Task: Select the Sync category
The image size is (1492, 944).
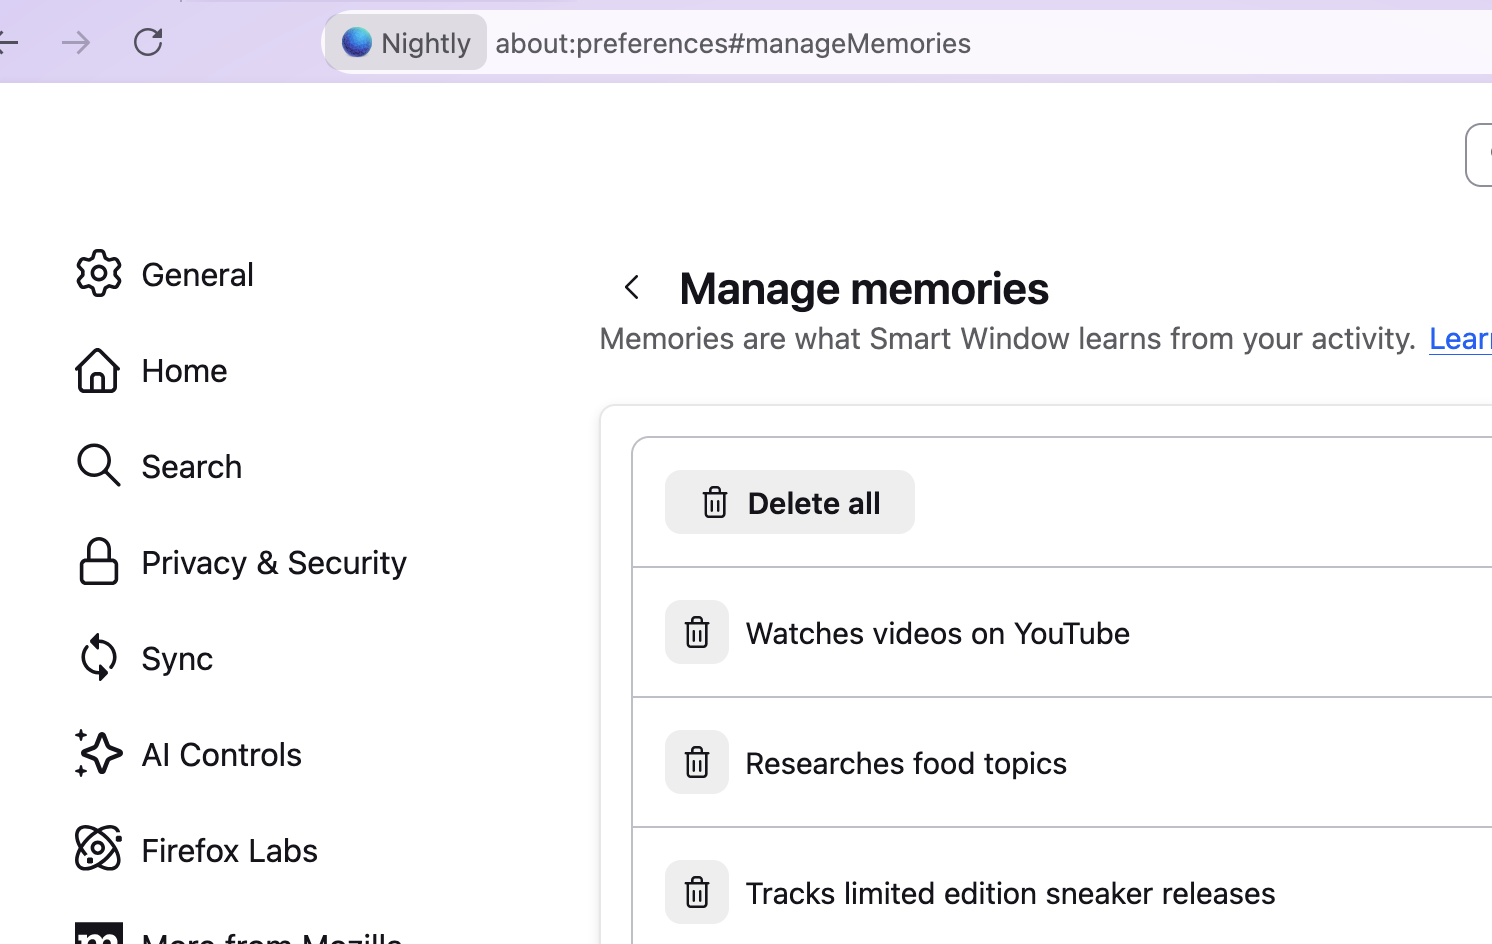Action: pyautogui.click(x=177, y=659)
